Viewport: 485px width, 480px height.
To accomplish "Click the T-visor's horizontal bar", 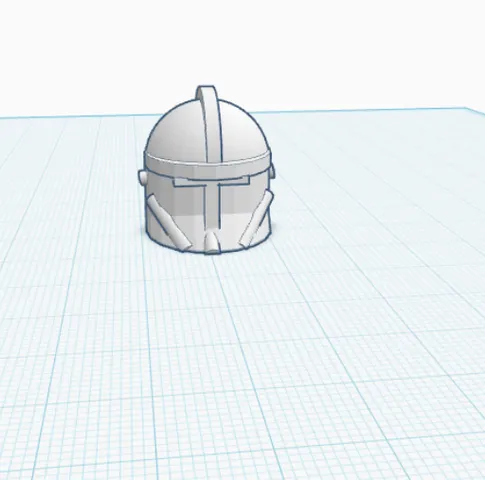I will [211, 182].
